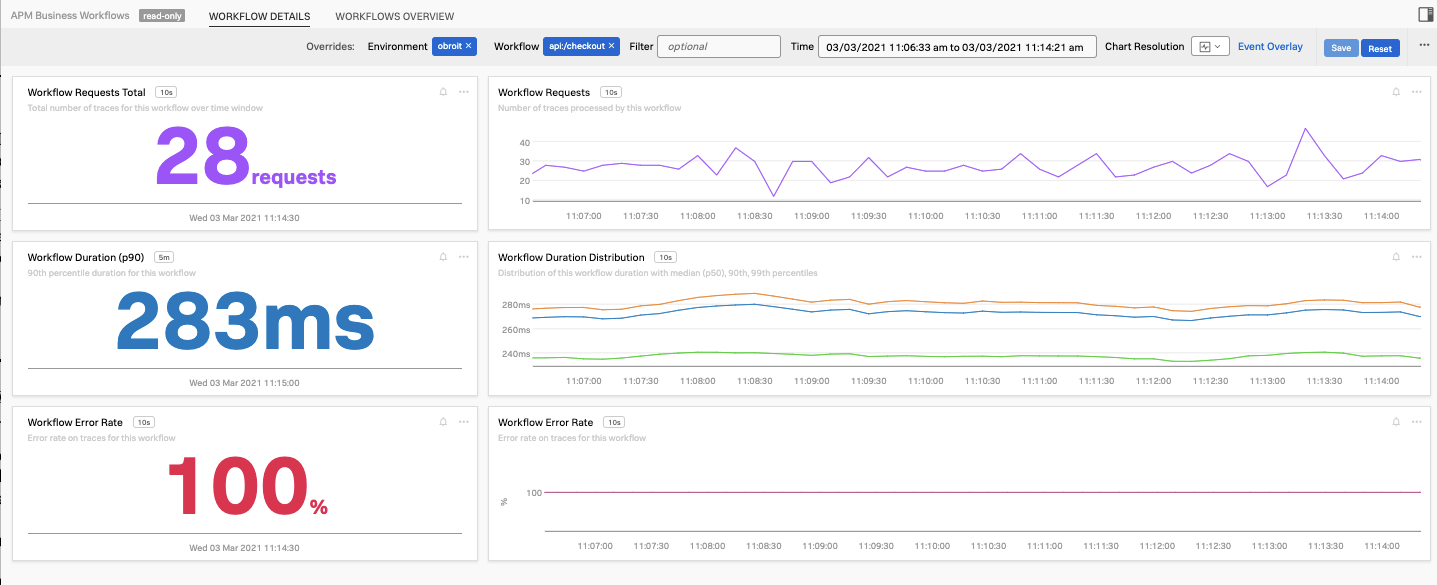Screen dimensions: 1437x585
Task: Remove the obroit environment filter tag
Action: (x=468, y=46)
